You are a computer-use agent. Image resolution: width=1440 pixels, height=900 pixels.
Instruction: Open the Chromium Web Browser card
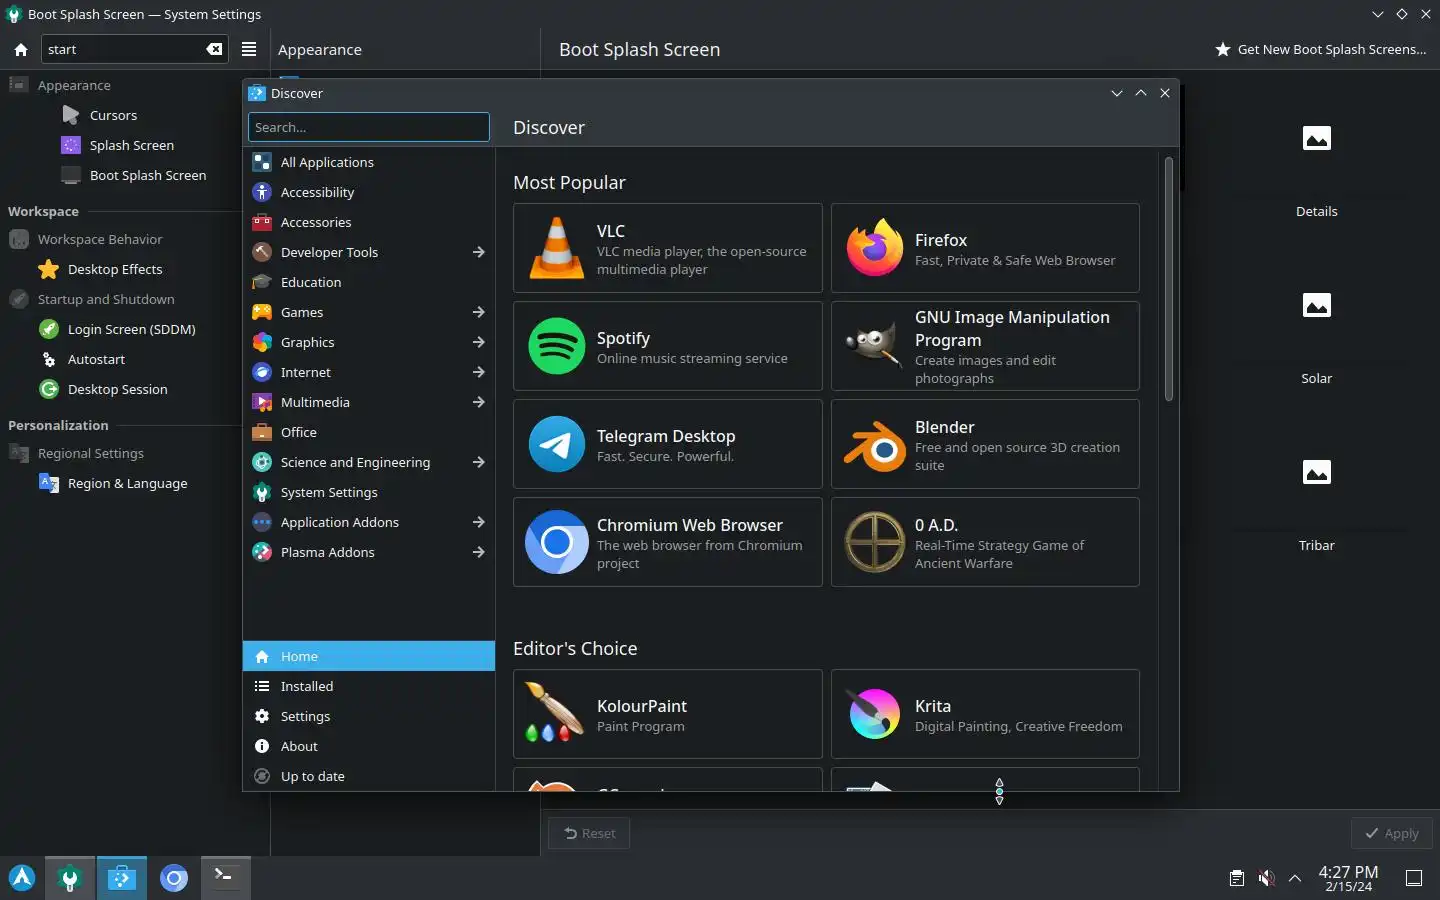click(668, 542)
